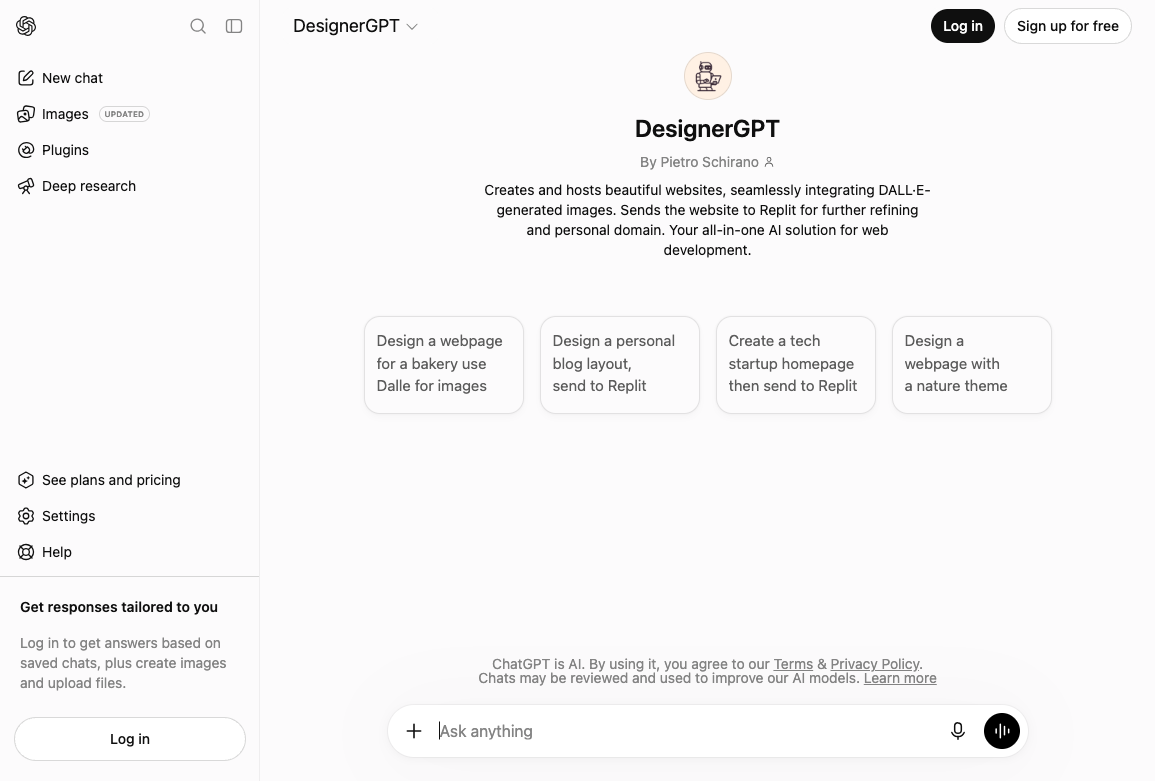This screenshot has height=781, width=1155.
Task: Click the New chat pencil icon
Action: pyautogui.click(x=26, y=78)
